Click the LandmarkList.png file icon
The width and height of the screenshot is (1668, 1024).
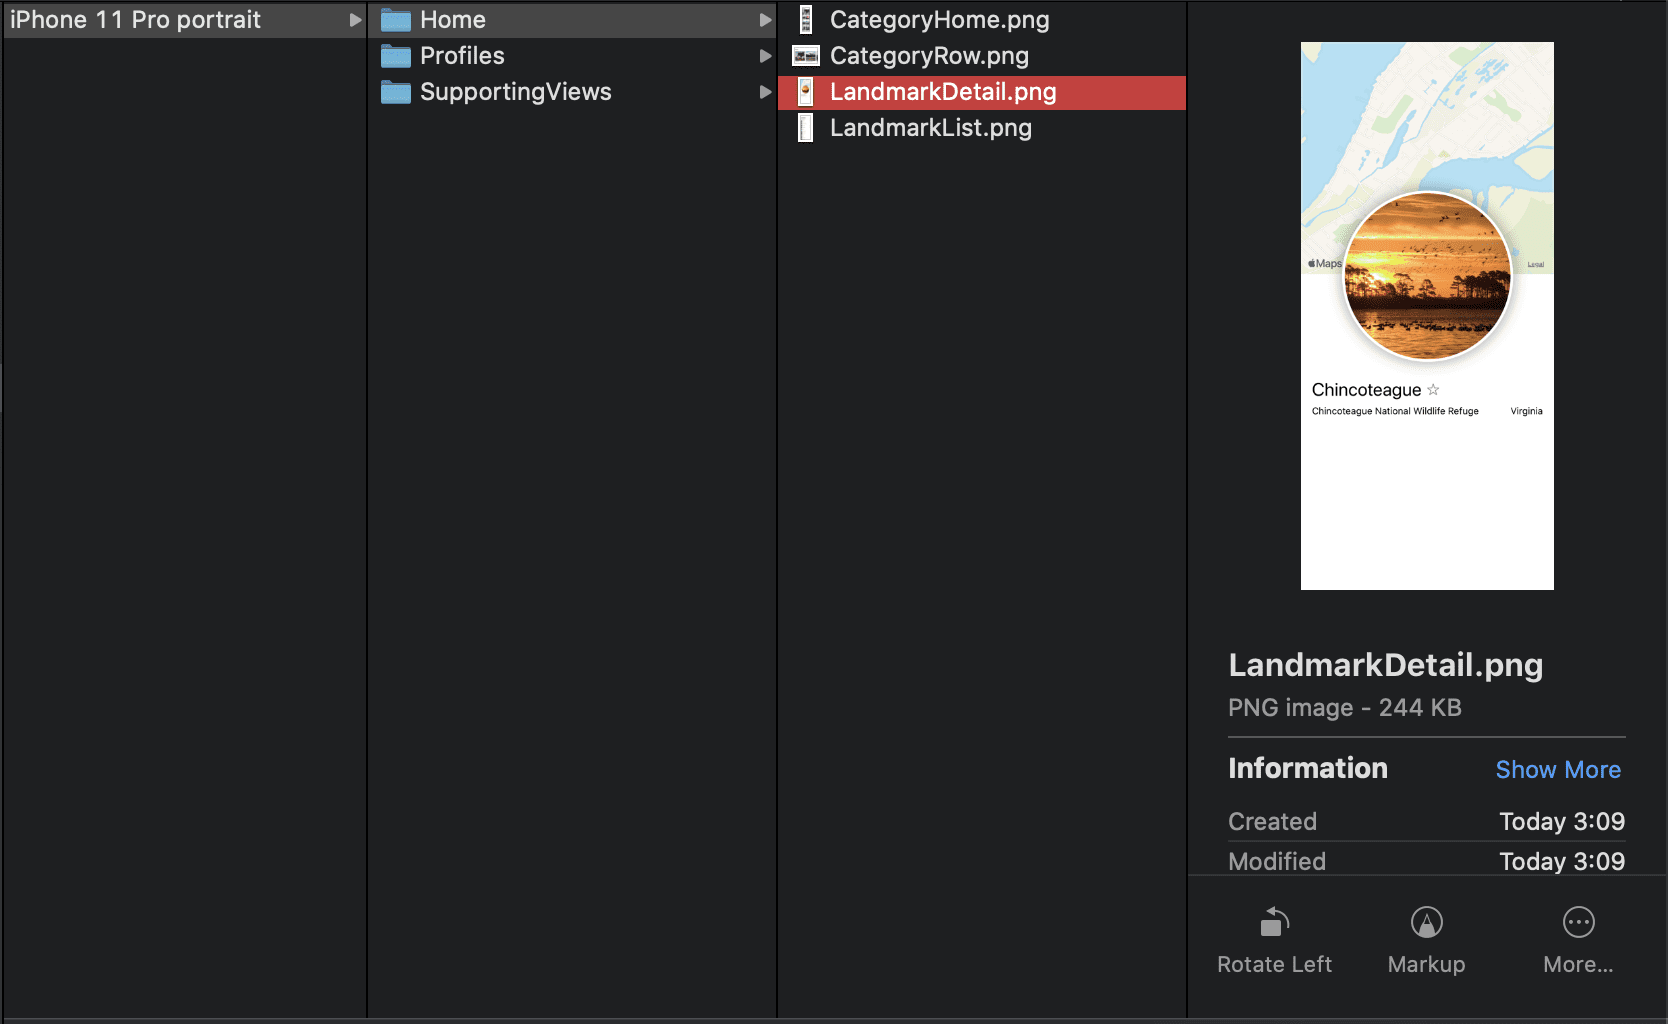(x=806, y=128)
